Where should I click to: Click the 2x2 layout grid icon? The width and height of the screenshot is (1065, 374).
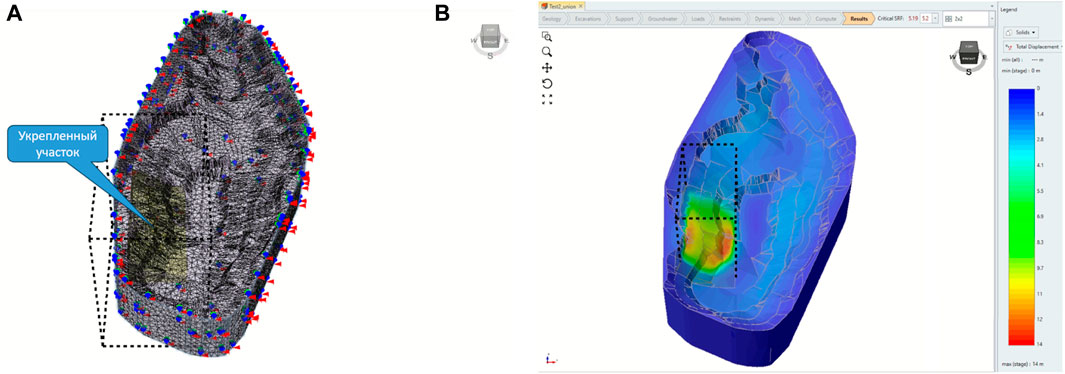948,19
